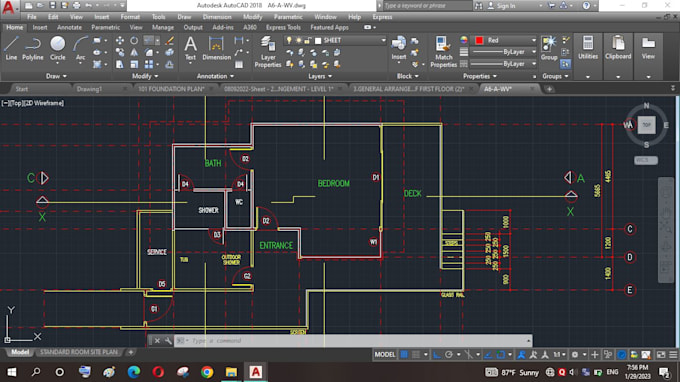
Task: Select the Dimension tool
Action: (x=216, y=48)
